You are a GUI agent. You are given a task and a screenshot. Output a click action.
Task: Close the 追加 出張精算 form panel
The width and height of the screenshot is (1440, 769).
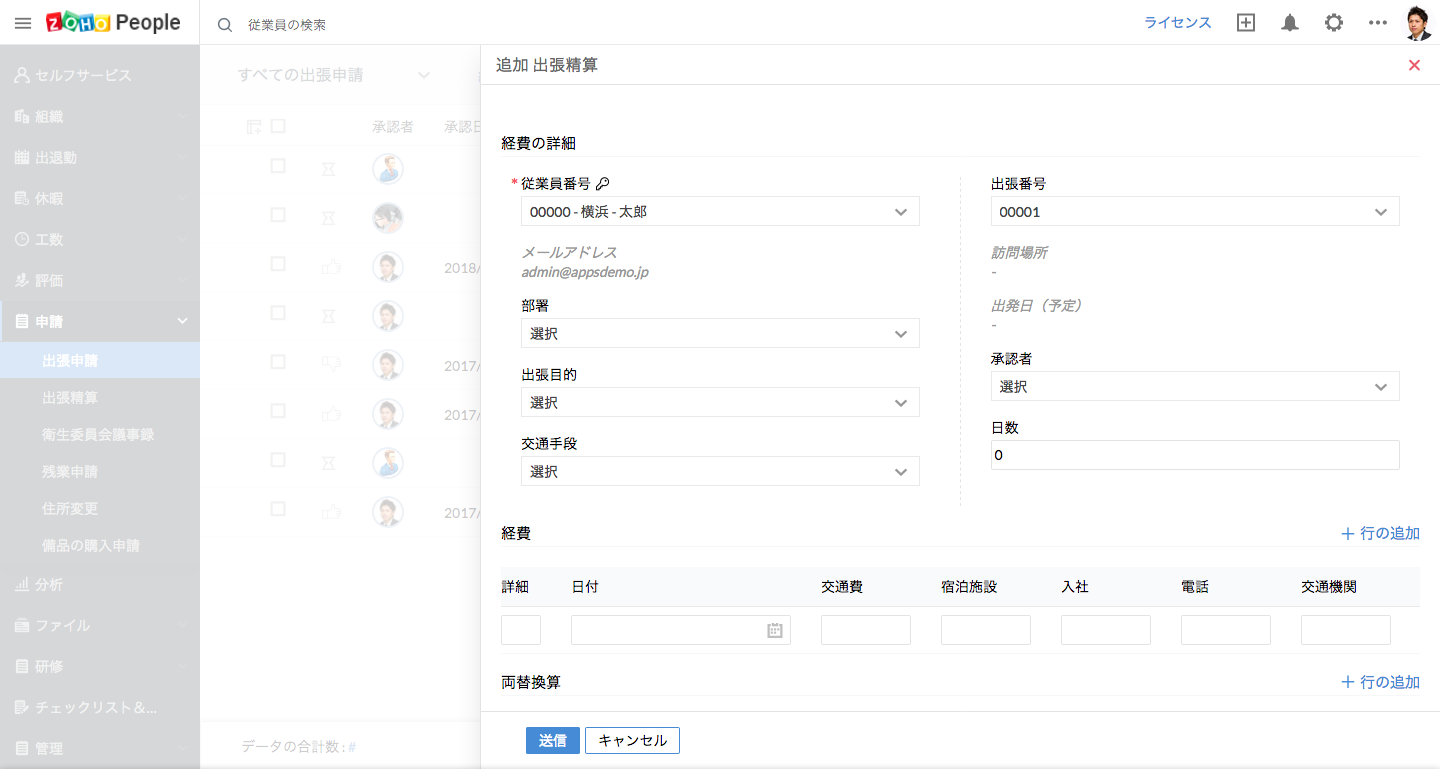[x=1414, y=65]
